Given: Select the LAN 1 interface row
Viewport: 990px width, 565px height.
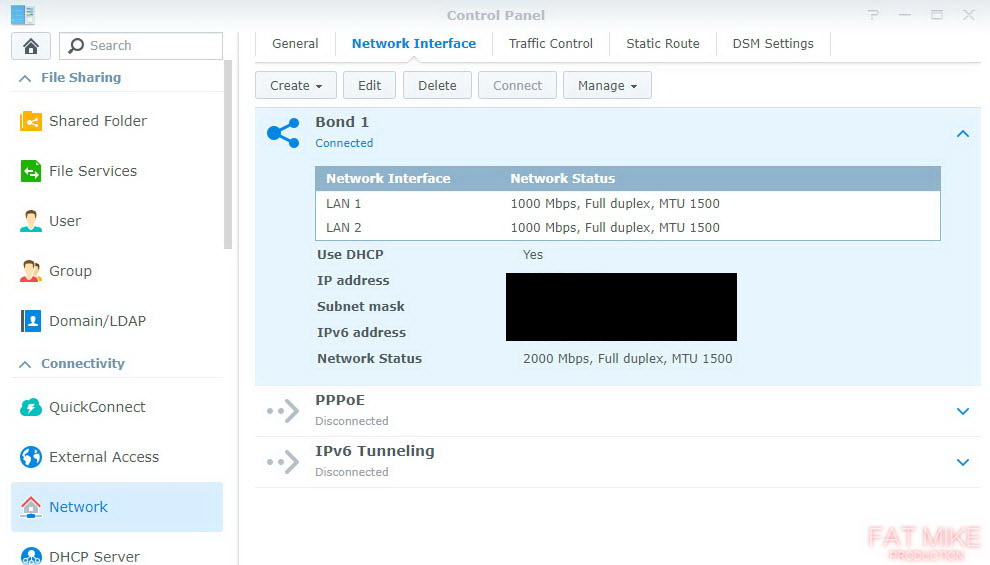Looking at the screenshot, I should (628, 203).
